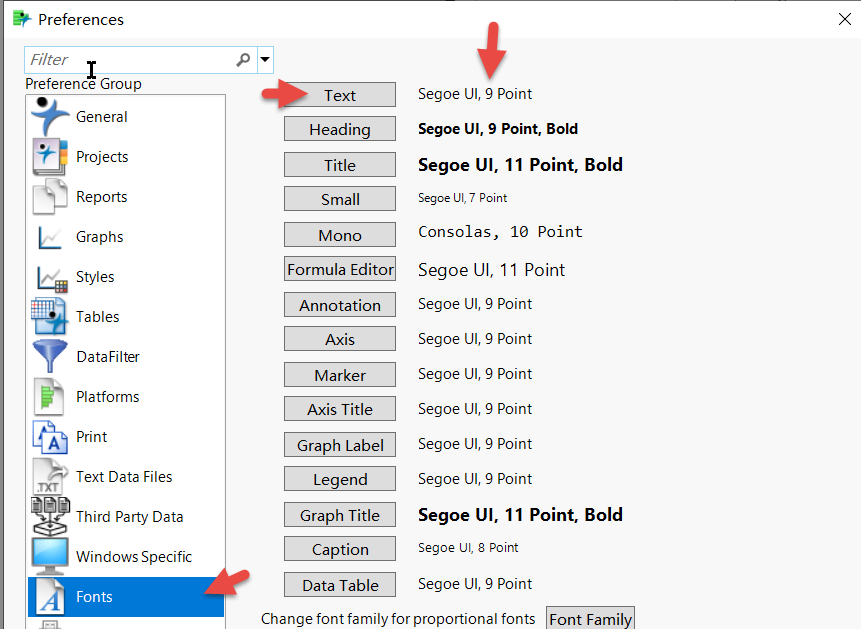Open the Tables group icon
This screenshot has height=629, width=861.
(x=50, y=316)
